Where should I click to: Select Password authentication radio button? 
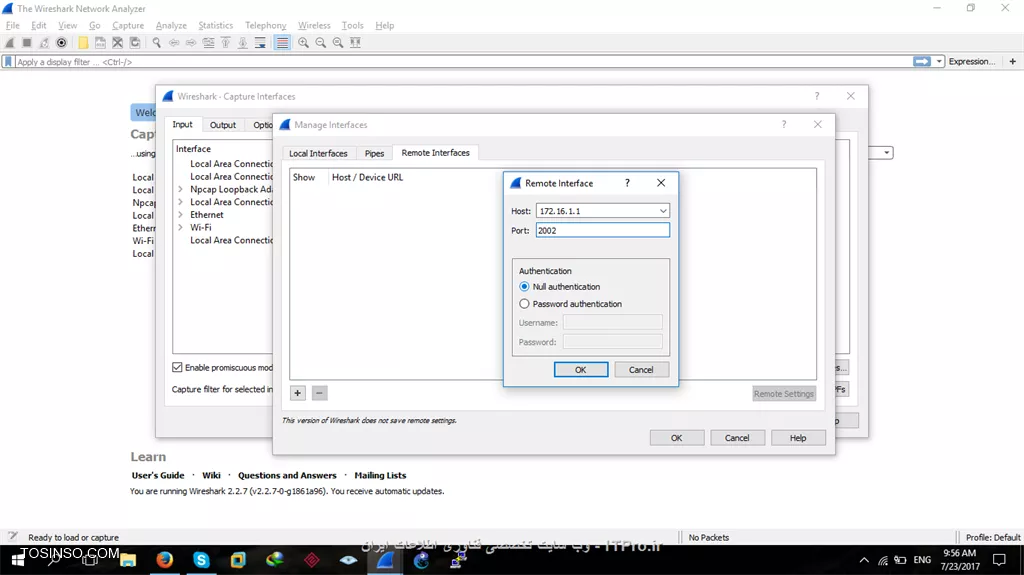tap(524, 304)
